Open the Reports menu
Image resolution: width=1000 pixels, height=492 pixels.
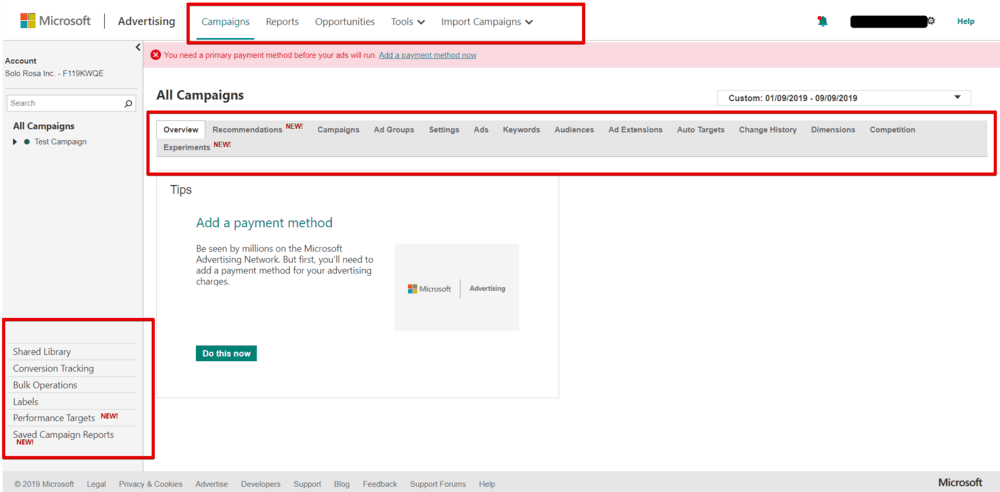(282, 22)
